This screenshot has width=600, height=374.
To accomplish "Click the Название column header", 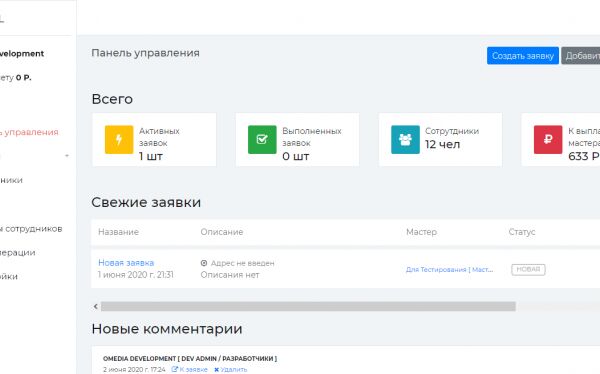I will coord(118,232).
